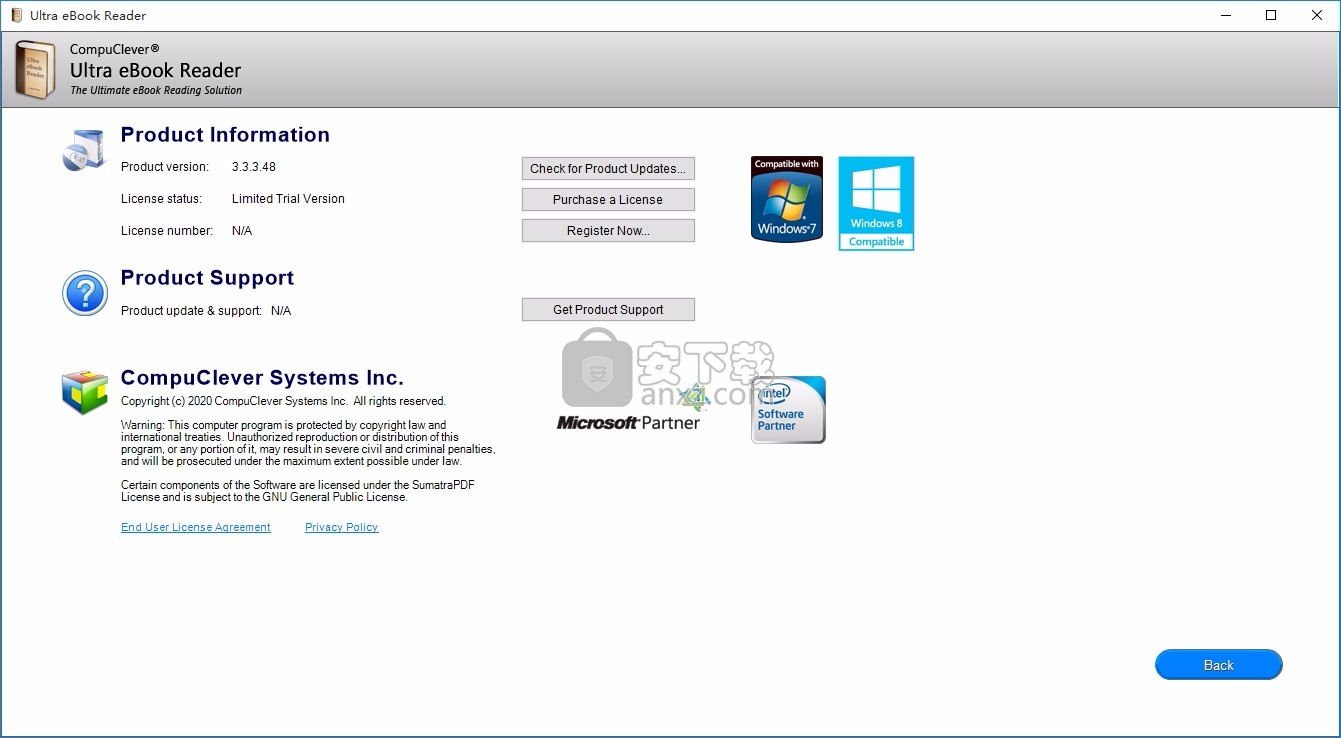Minimize the Ultra eBook Reader window

coord(1226,15)
